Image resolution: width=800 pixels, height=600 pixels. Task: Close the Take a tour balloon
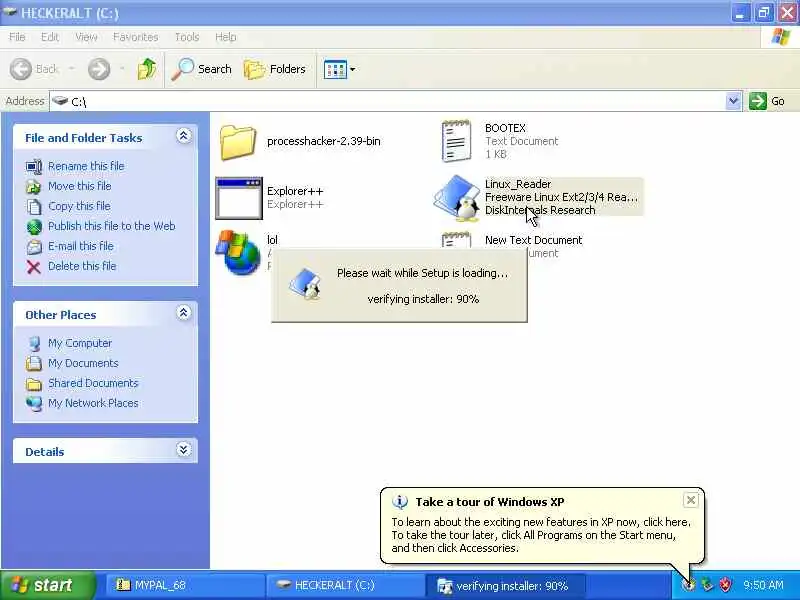(x=690, y=500)
